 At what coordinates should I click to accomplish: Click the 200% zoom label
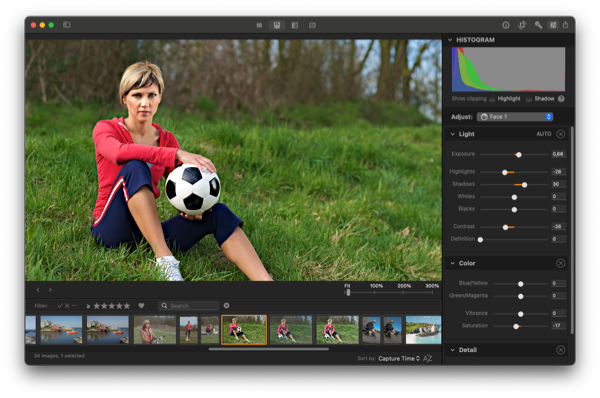click(x=404, y=286)
